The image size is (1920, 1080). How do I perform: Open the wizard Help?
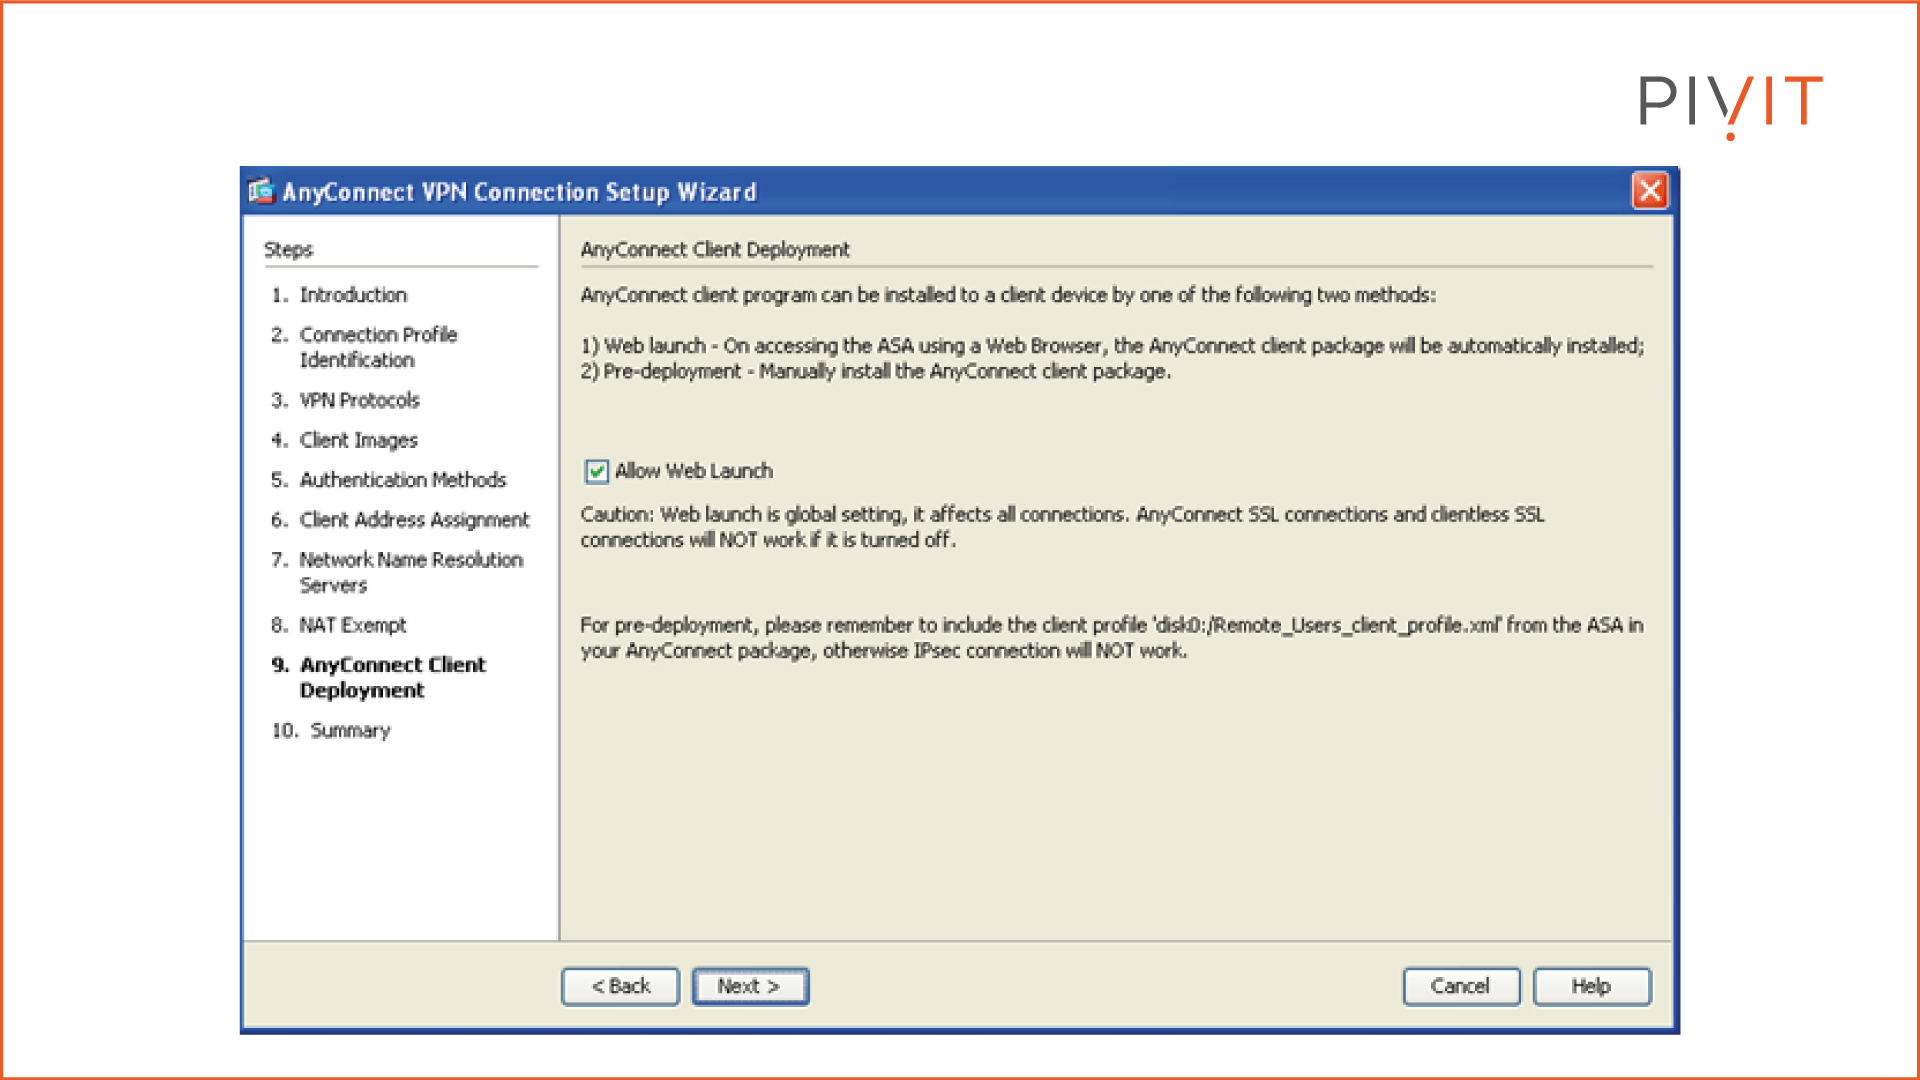[1591, 986]
